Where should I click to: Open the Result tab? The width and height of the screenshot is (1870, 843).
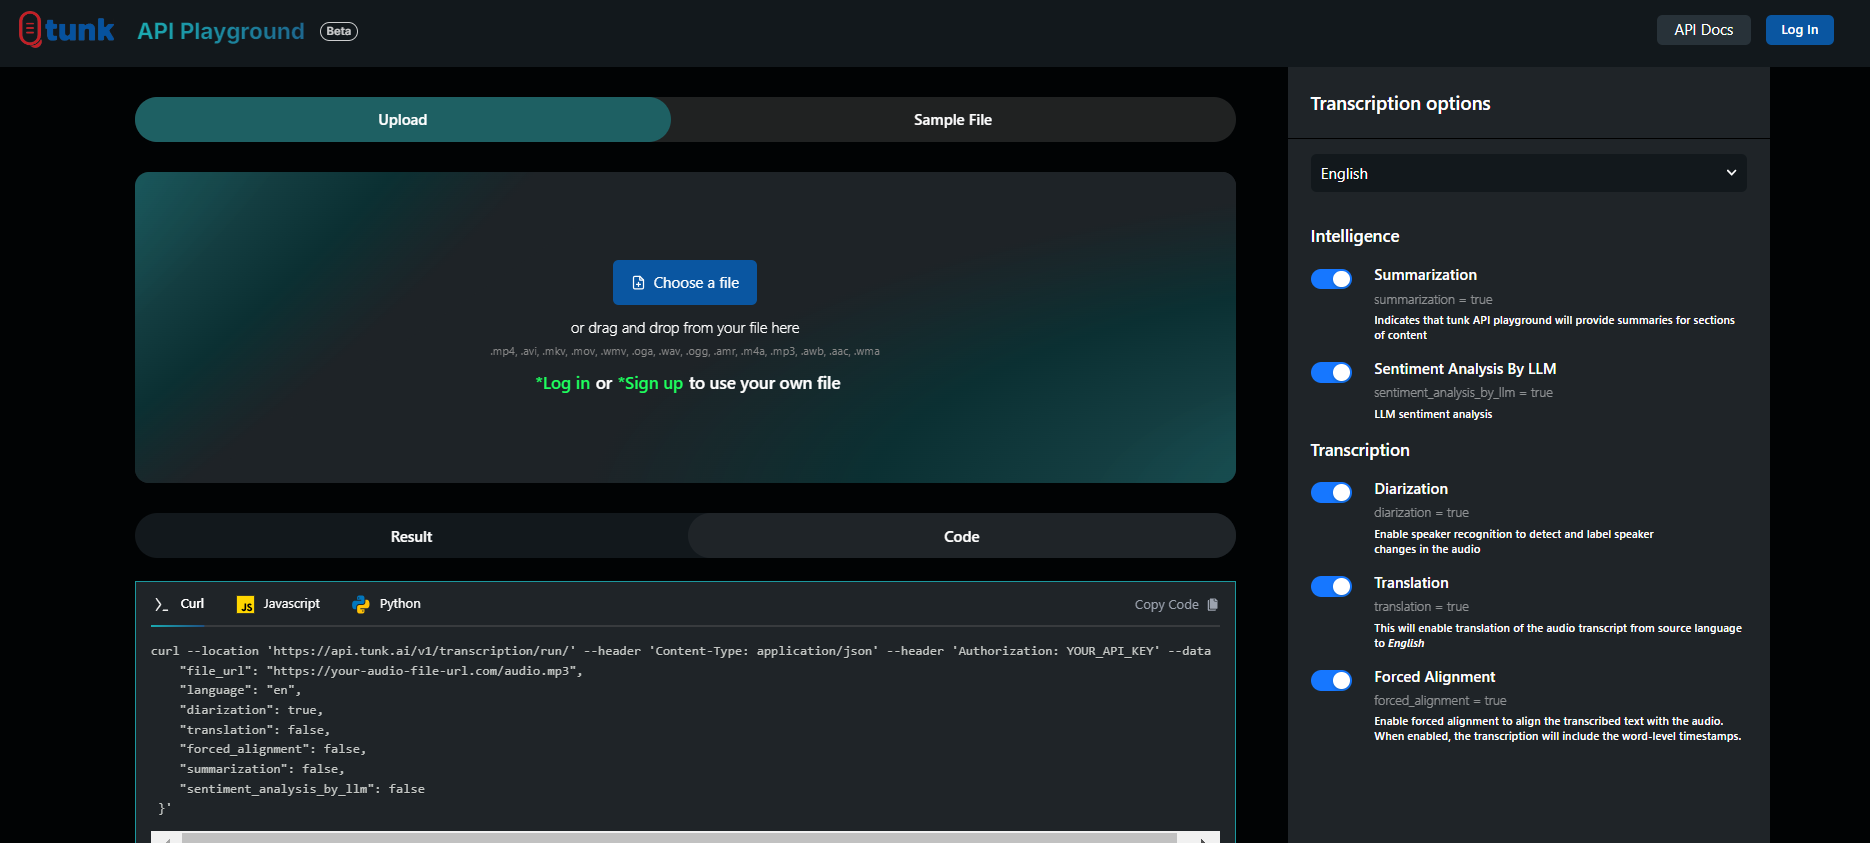tap(411, 537)
